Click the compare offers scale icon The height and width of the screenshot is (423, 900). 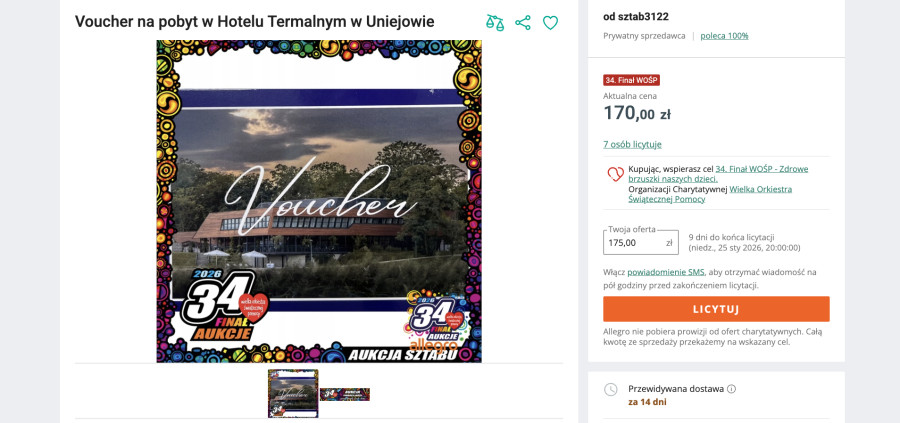point(495,22)
